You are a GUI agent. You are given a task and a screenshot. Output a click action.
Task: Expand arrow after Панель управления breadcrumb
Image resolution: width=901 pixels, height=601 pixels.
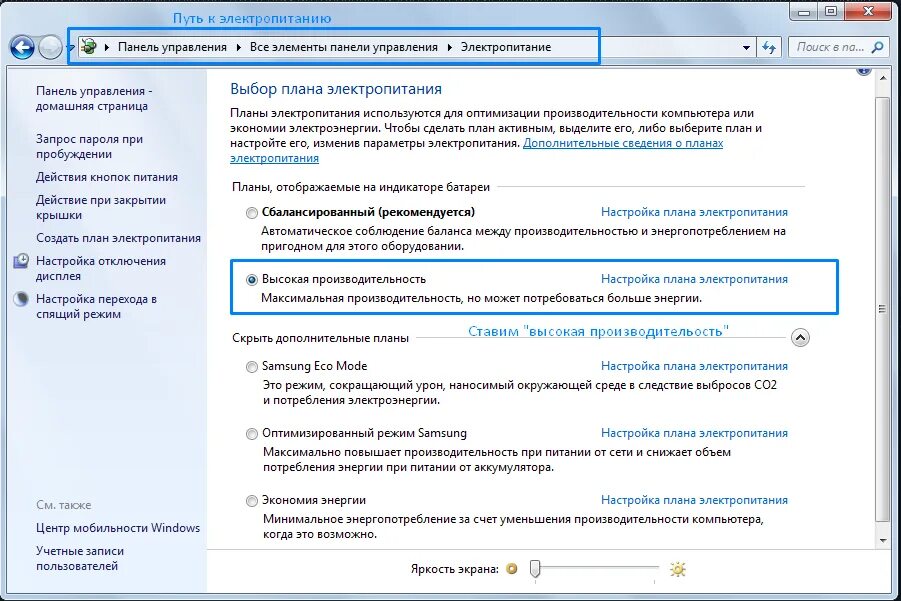click(238, 47)
